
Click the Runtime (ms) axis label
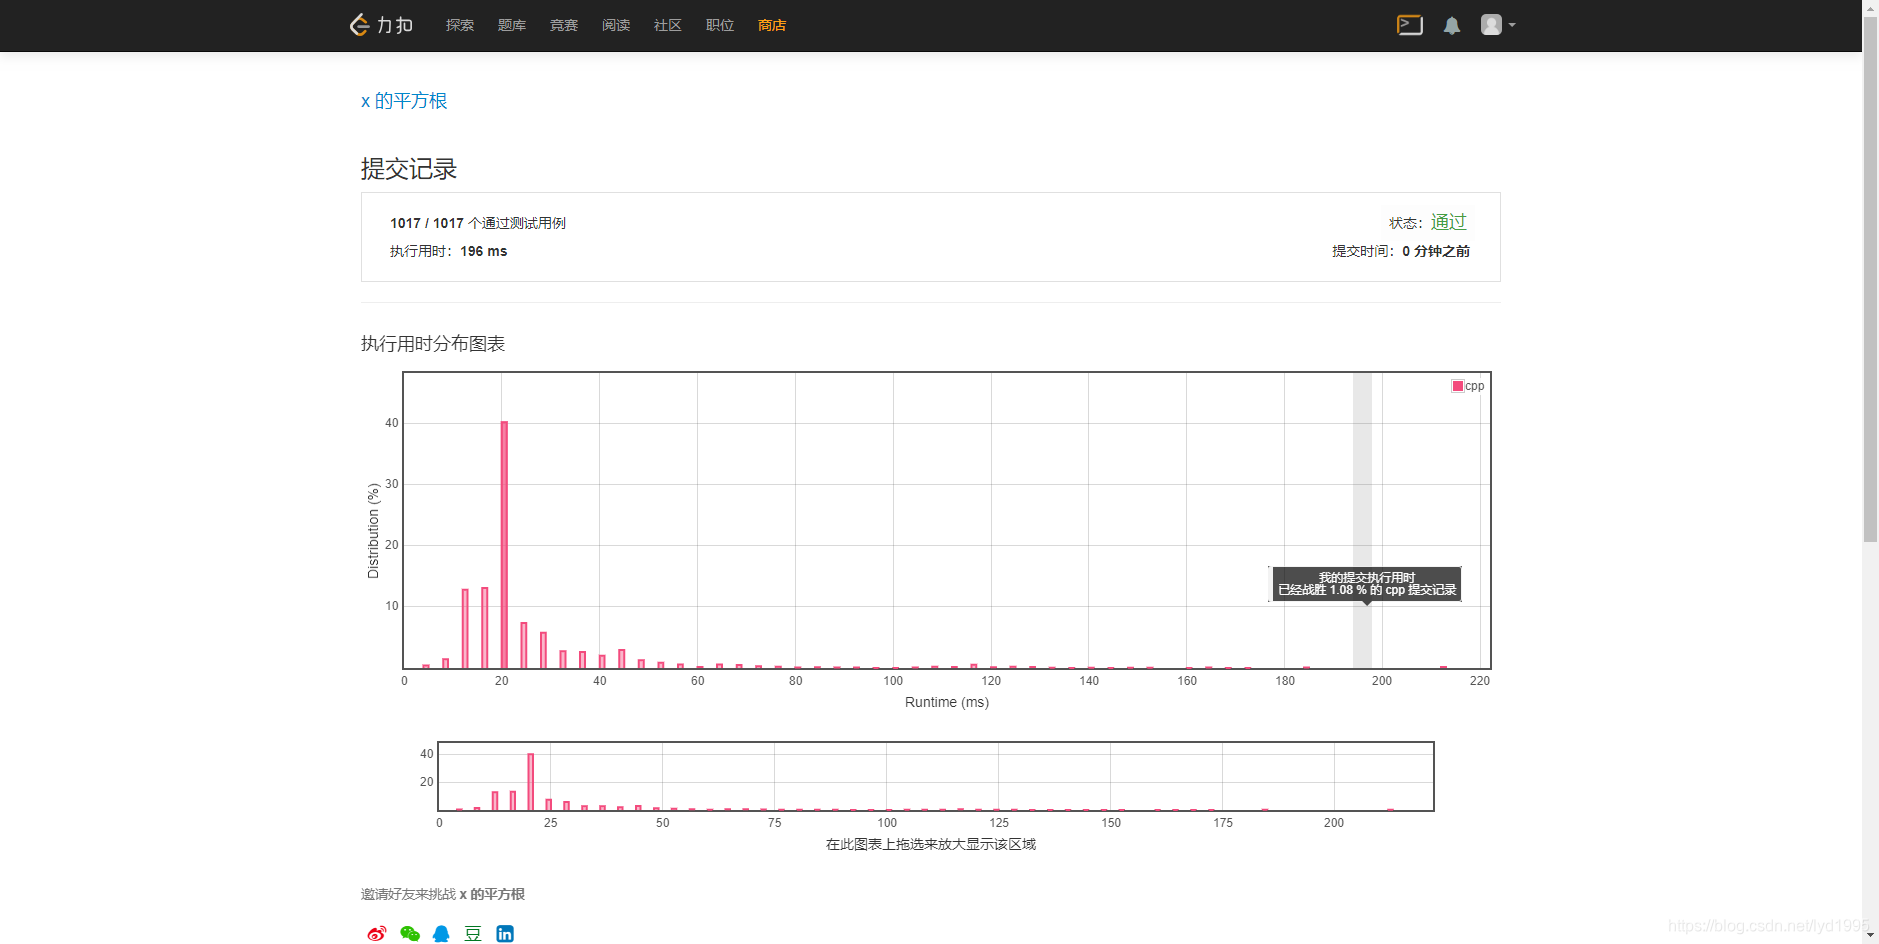coord(947,702)
